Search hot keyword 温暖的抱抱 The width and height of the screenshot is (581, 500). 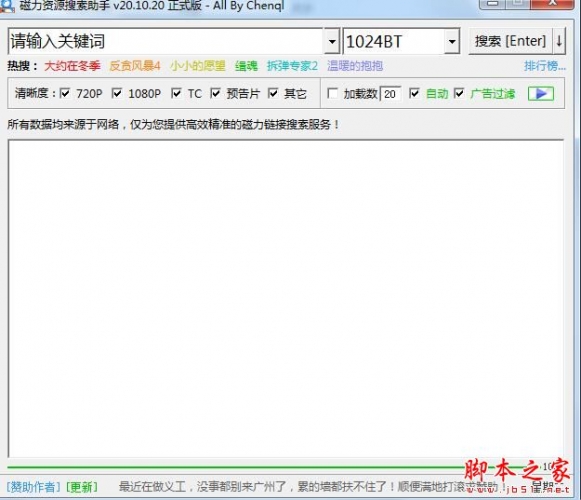pyautogui.click(x=355, y=66)
